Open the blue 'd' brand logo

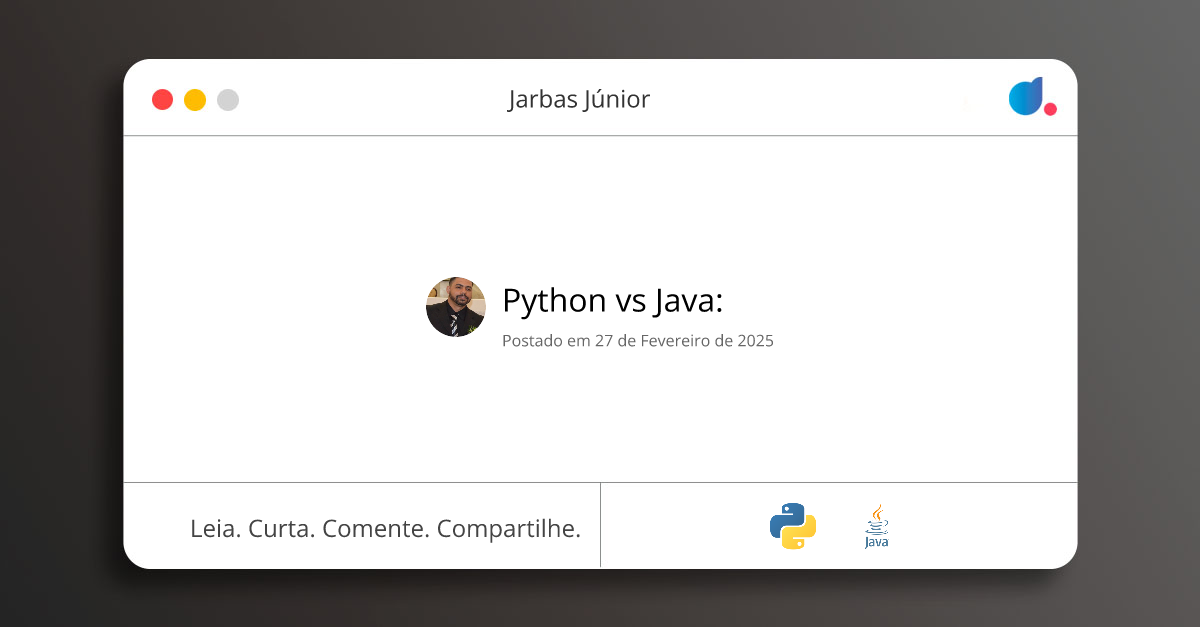(1025, 97)
